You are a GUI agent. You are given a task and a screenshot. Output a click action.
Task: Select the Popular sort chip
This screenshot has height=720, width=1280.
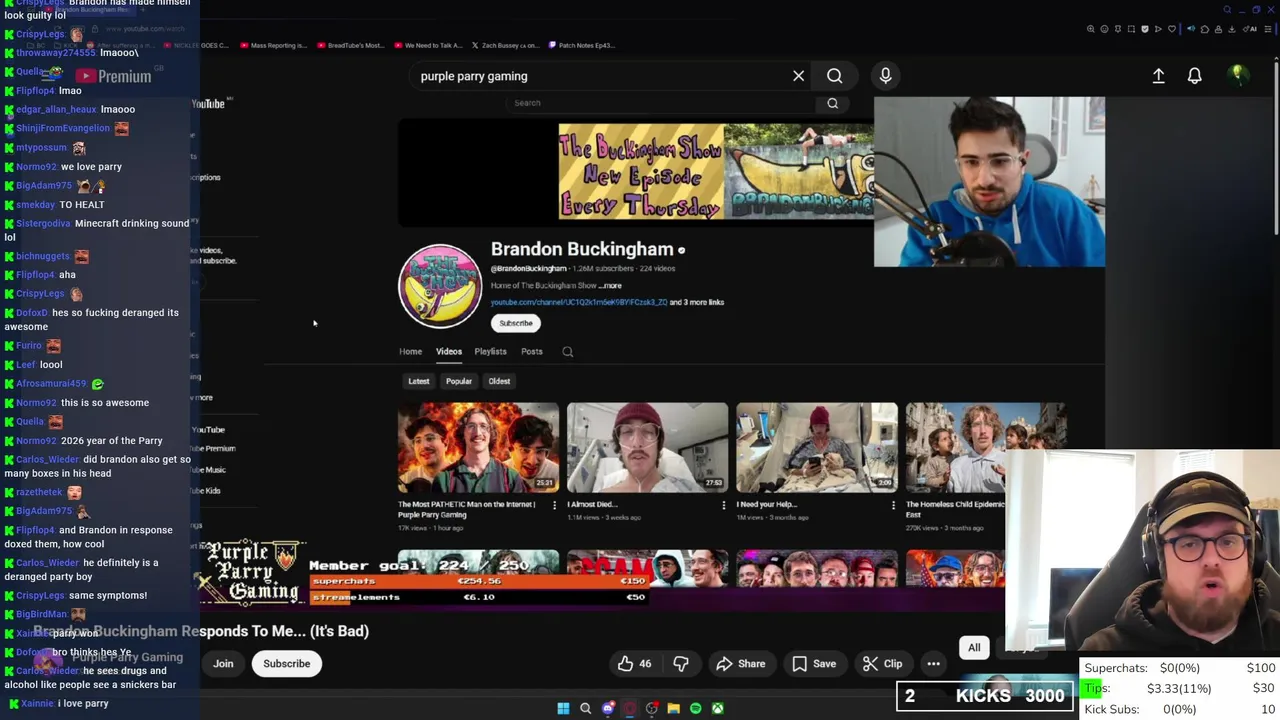(x=459, y=381)
